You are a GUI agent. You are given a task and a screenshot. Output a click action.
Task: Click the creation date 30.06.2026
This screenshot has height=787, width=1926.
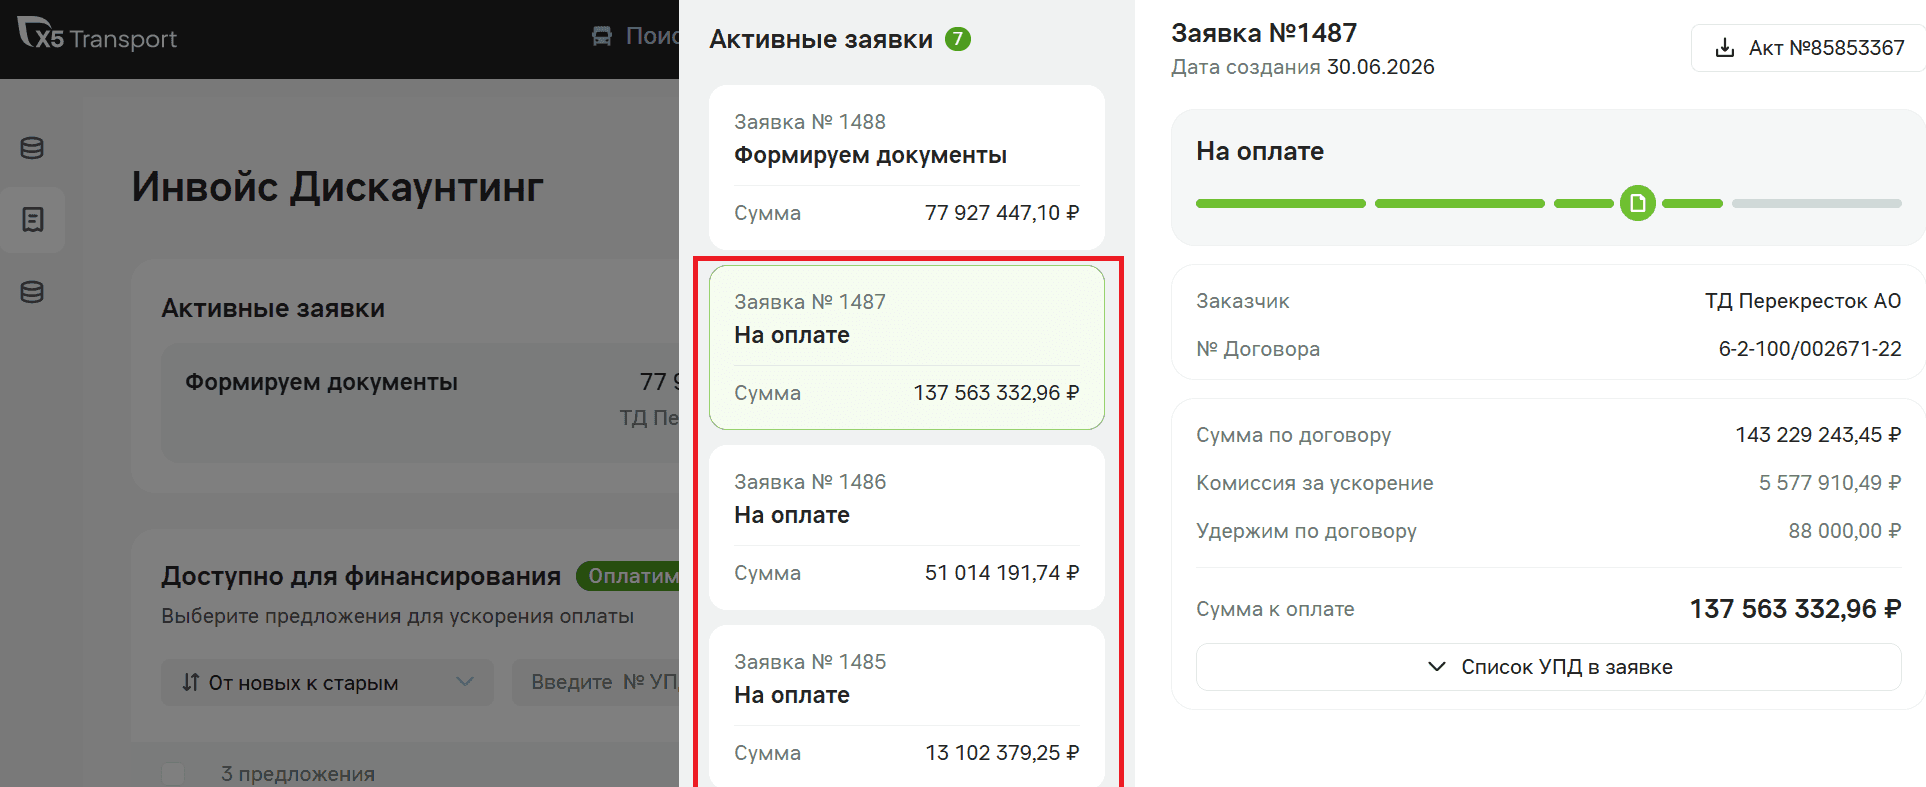click(1381, 67)
